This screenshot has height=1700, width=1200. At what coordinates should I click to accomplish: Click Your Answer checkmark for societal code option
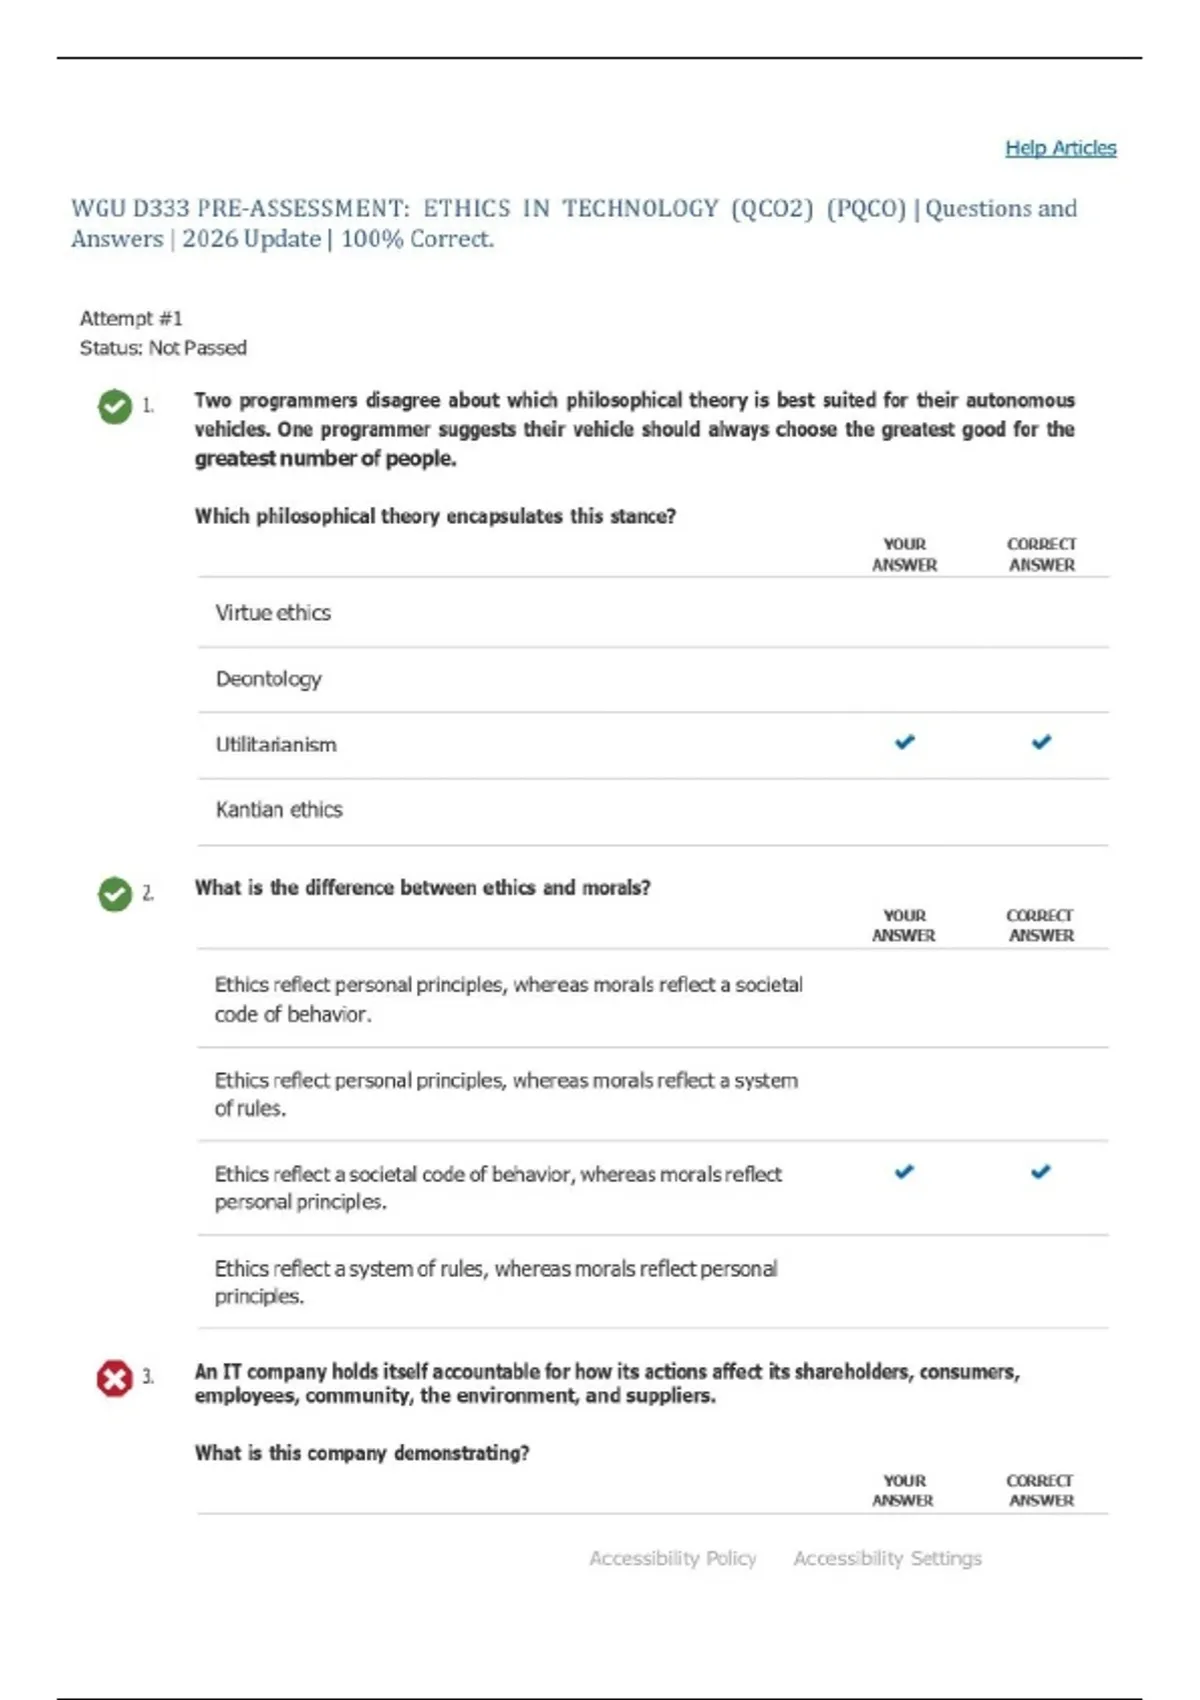click(904, 1171)
